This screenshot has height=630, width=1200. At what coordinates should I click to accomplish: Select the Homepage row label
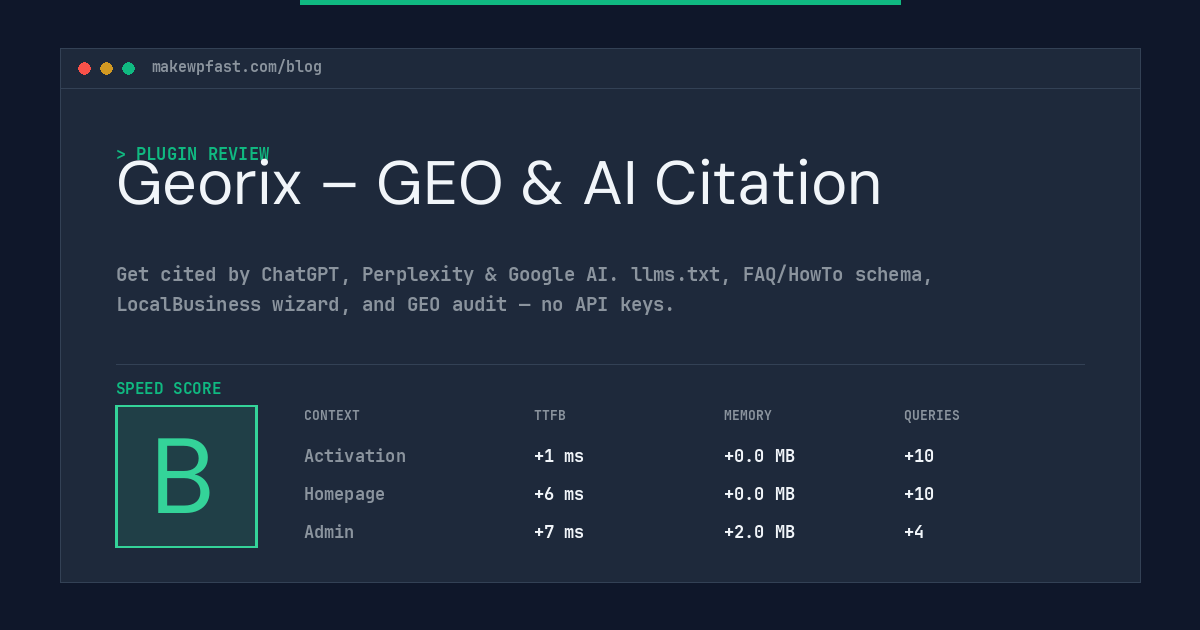pyautogui.click(x=344, y=494)
